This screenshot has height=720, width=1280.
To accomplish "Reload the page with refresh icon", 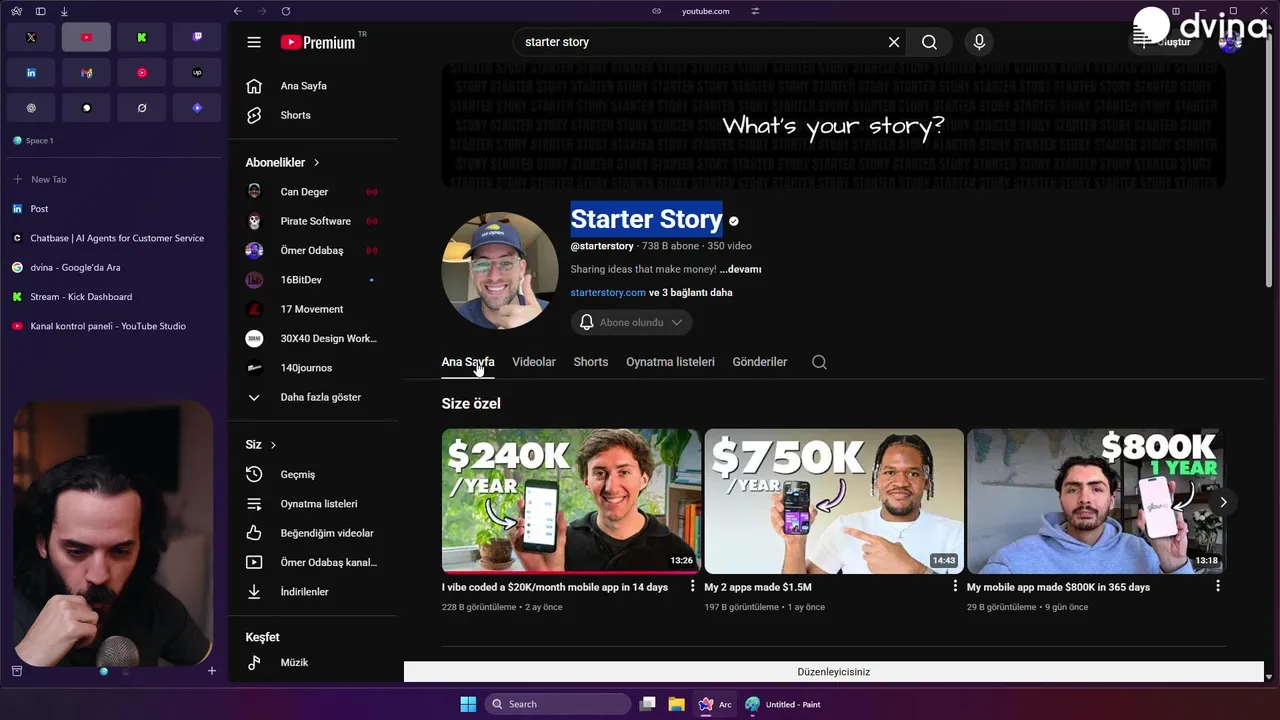I will pos(286,11).
